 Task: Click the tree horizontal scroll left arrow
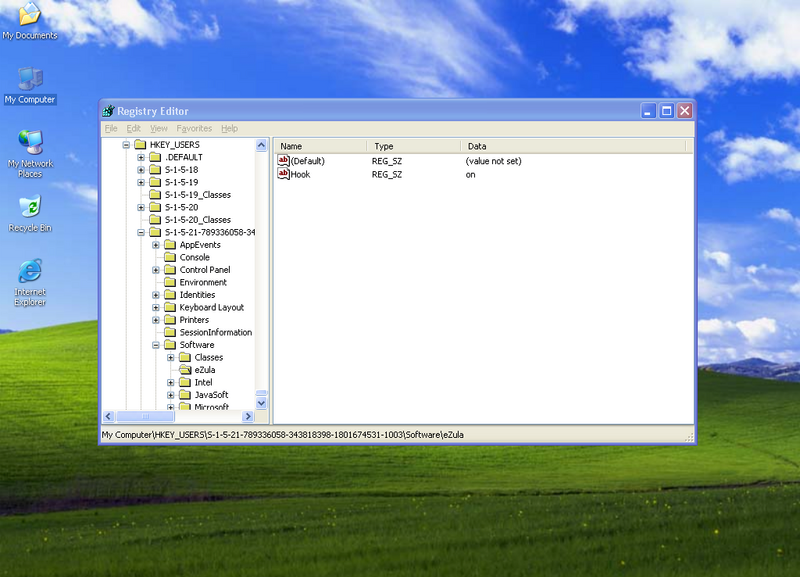(x=109, y=416)
